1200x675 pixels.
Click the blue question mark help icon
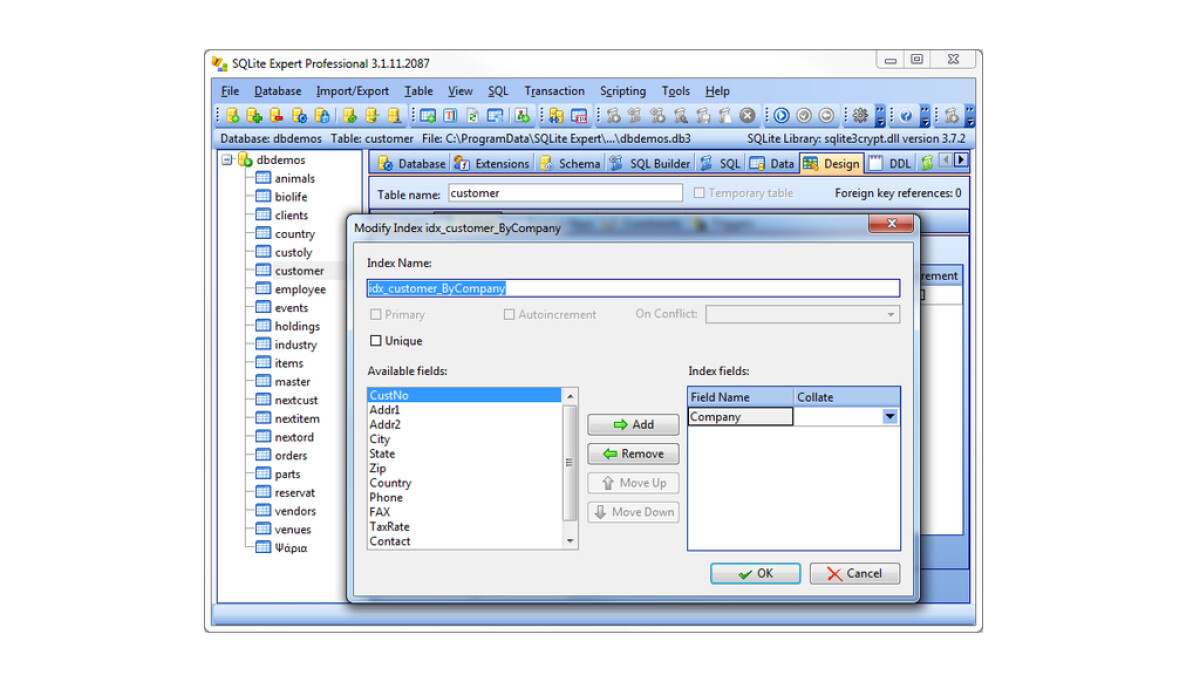(x=906, y=115)
